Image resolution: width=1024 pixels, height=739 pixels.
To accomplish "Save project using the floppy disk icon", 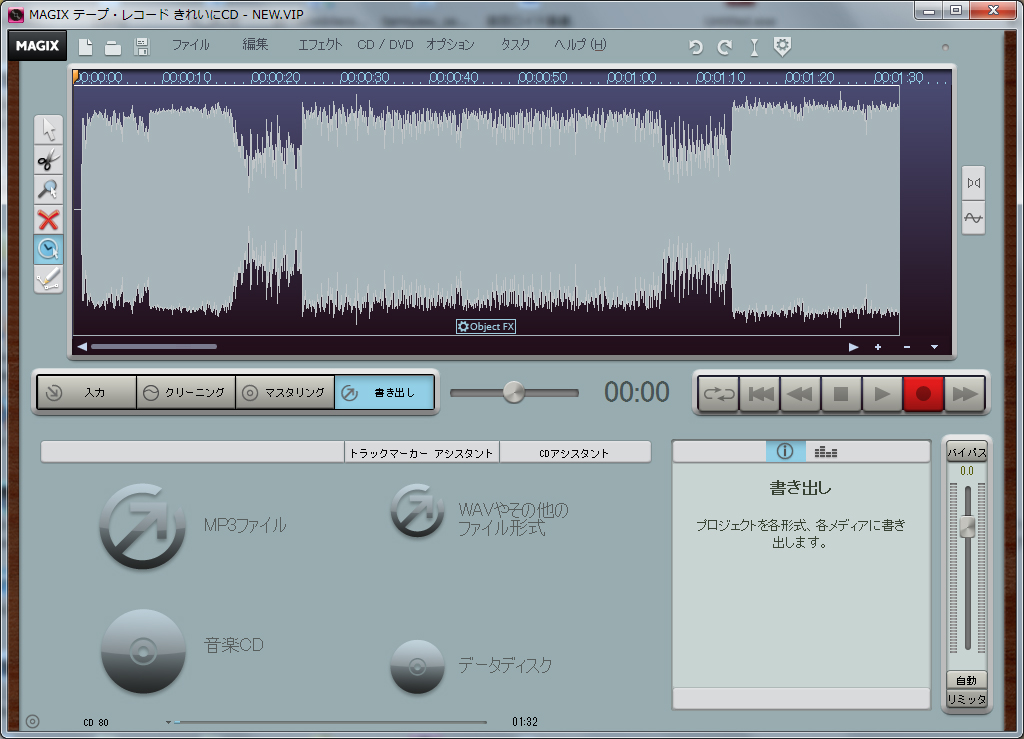I will click(x=142, y=47).
